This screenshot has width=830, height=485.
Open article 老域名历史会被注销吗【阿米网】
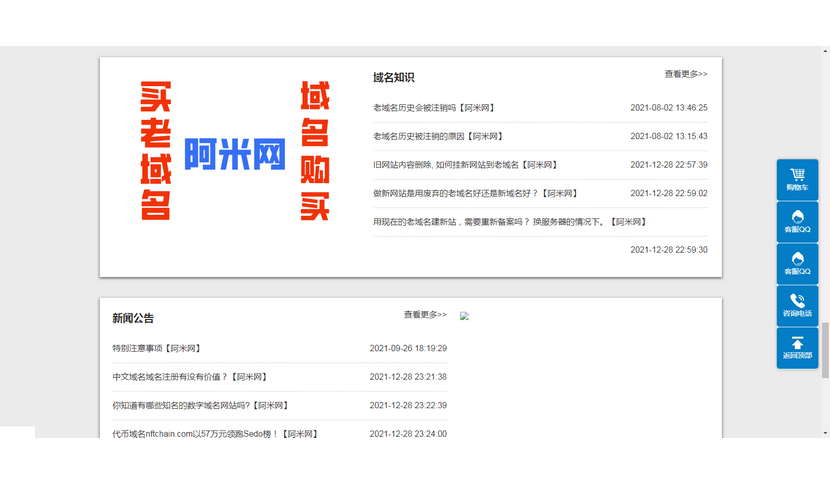(x=434, y=108)
